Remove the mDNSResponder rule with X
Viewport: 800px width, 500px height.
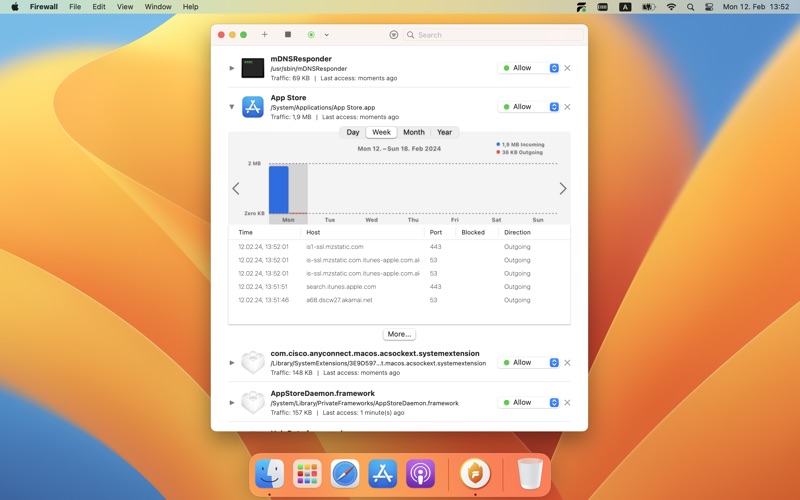coord(567,68)
